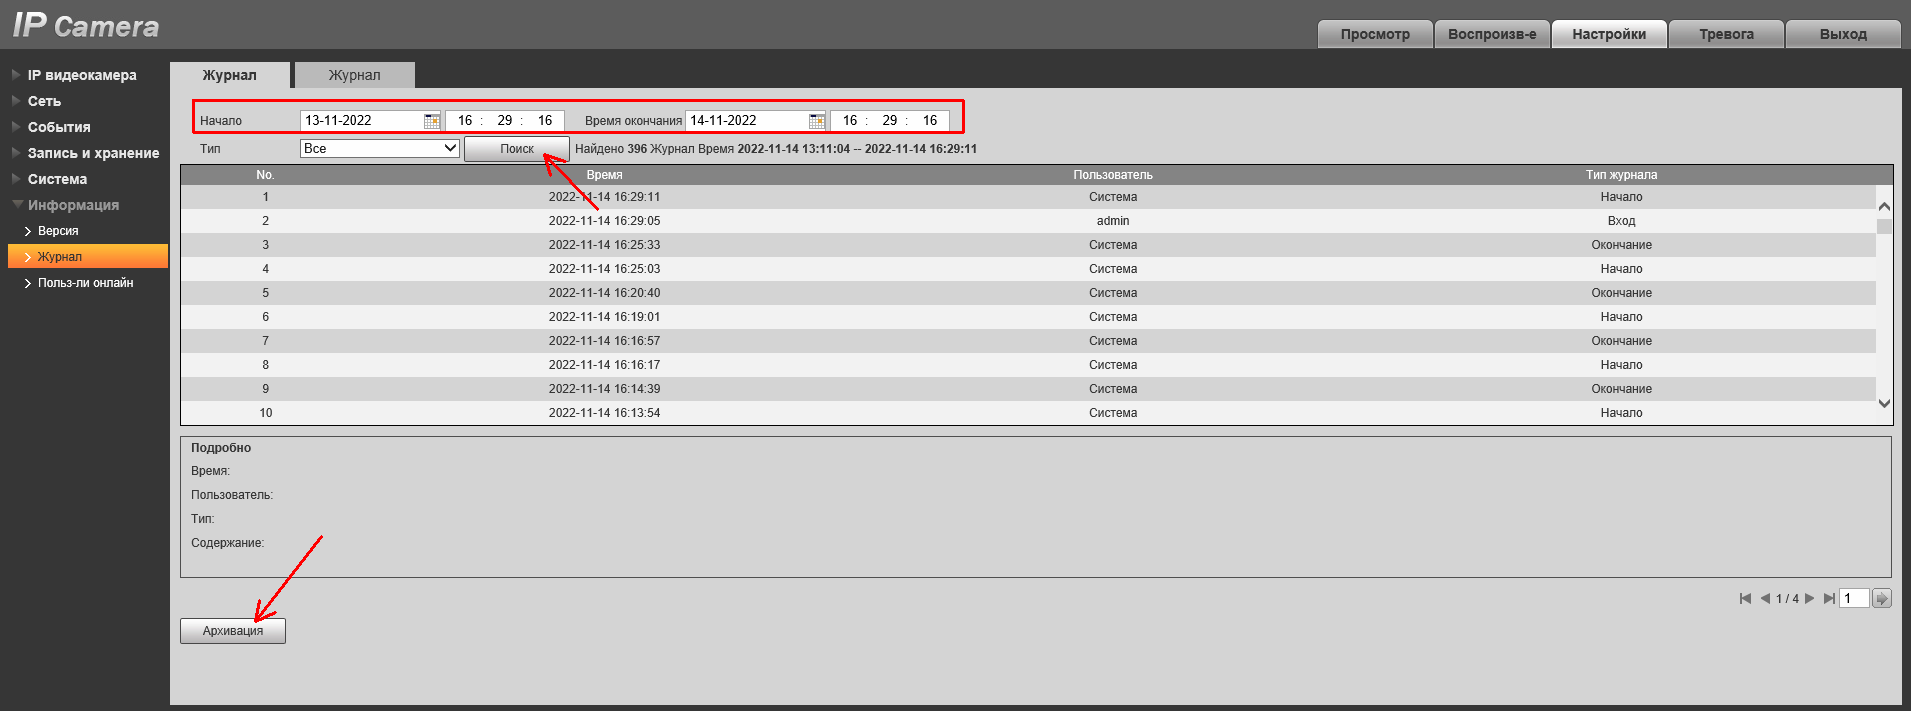Select the first active Журнал tab
Screen dimensions: 1911x711
coord(230,75)
